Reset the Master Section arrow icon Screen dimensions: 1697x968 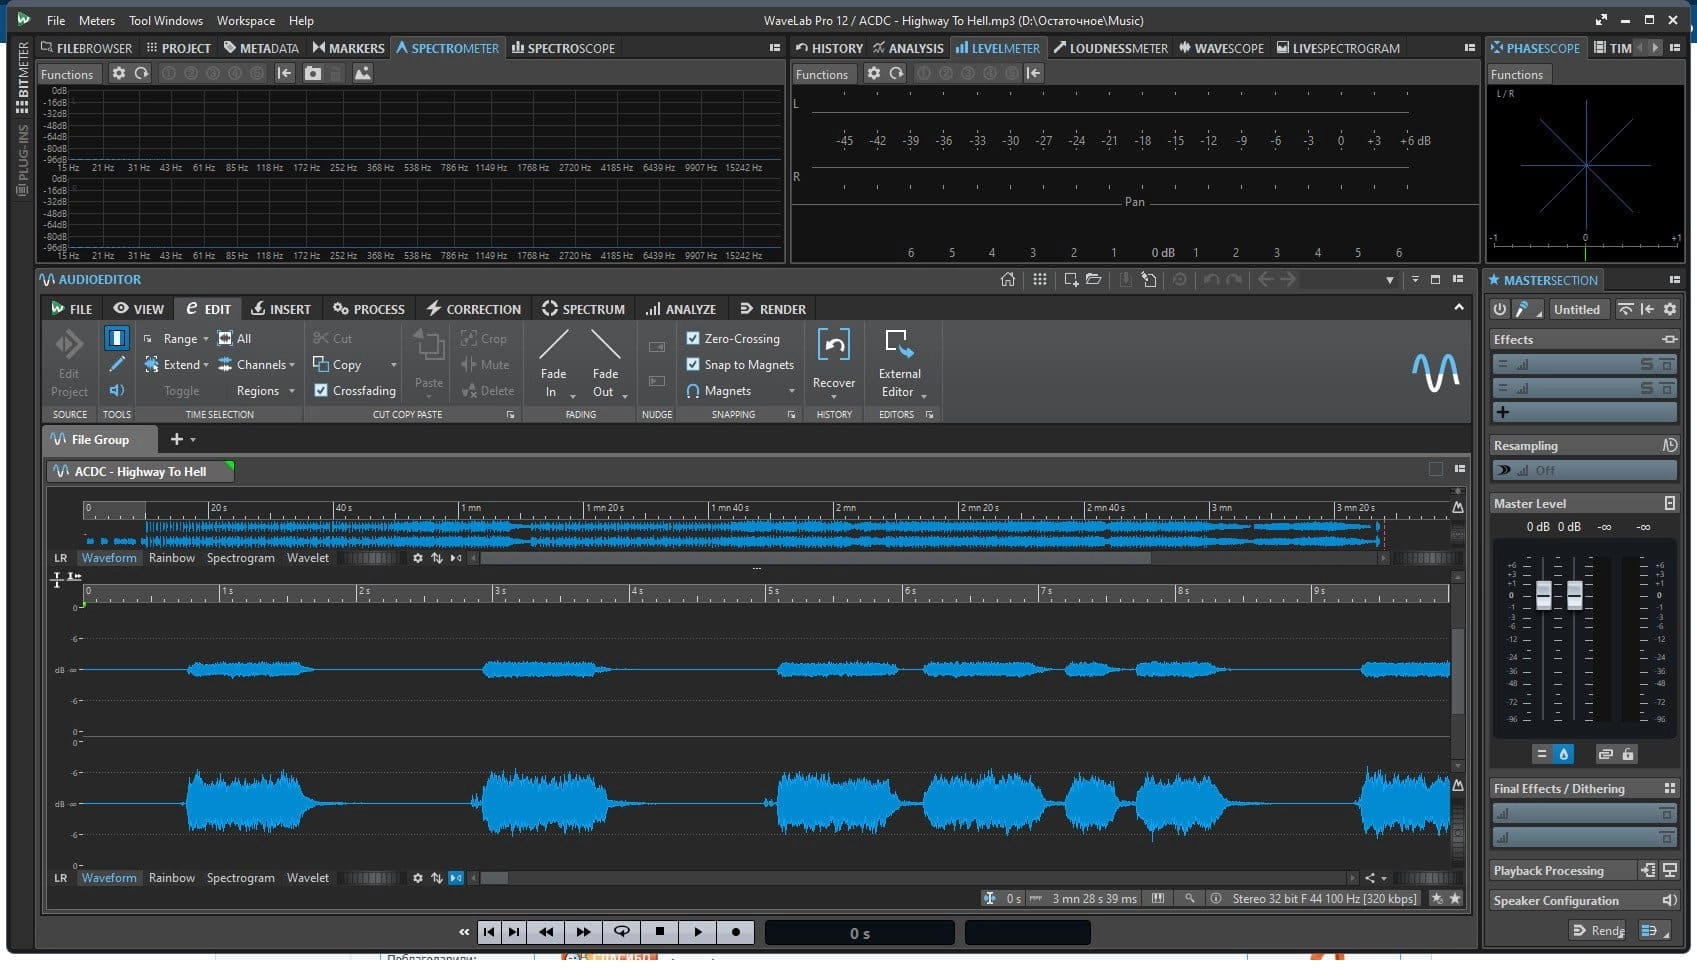(1647, 310)
